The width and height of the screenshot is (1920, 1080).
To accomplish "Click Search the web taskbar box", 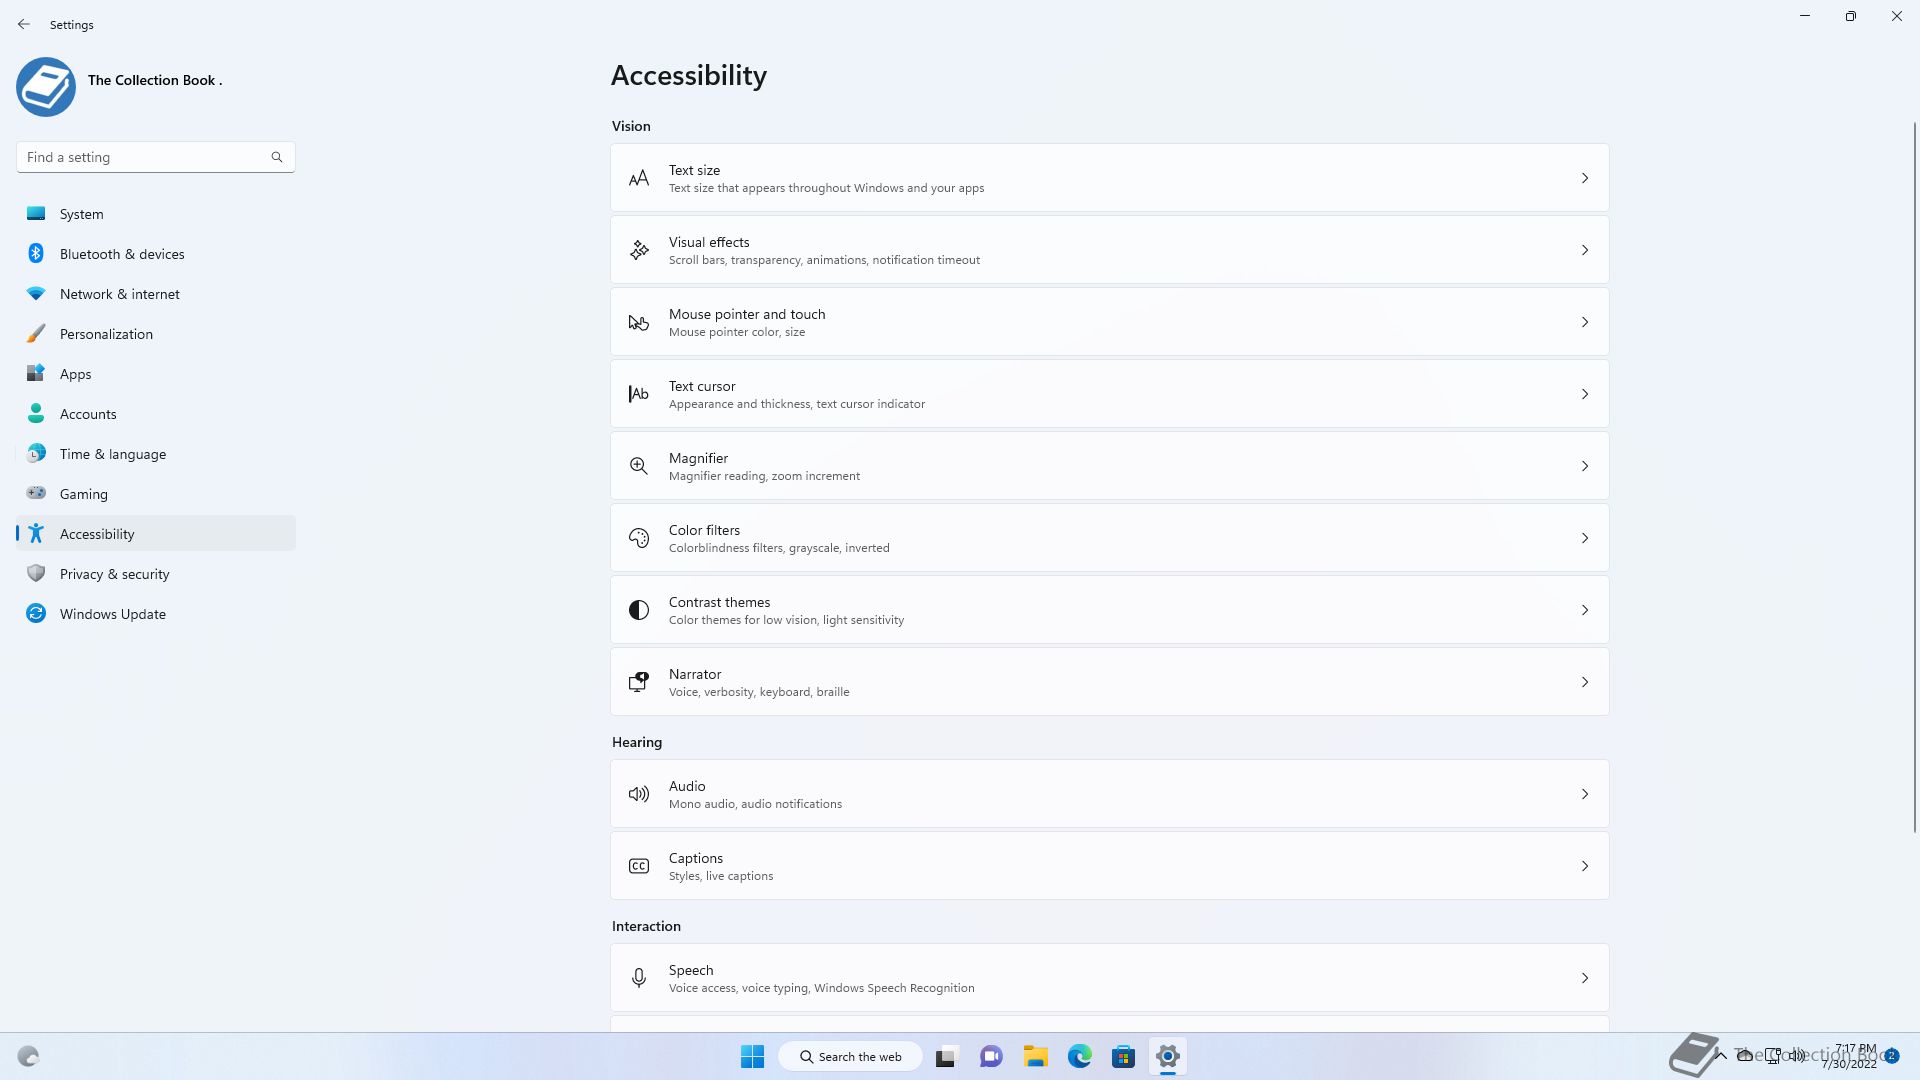I will 851,1056.
